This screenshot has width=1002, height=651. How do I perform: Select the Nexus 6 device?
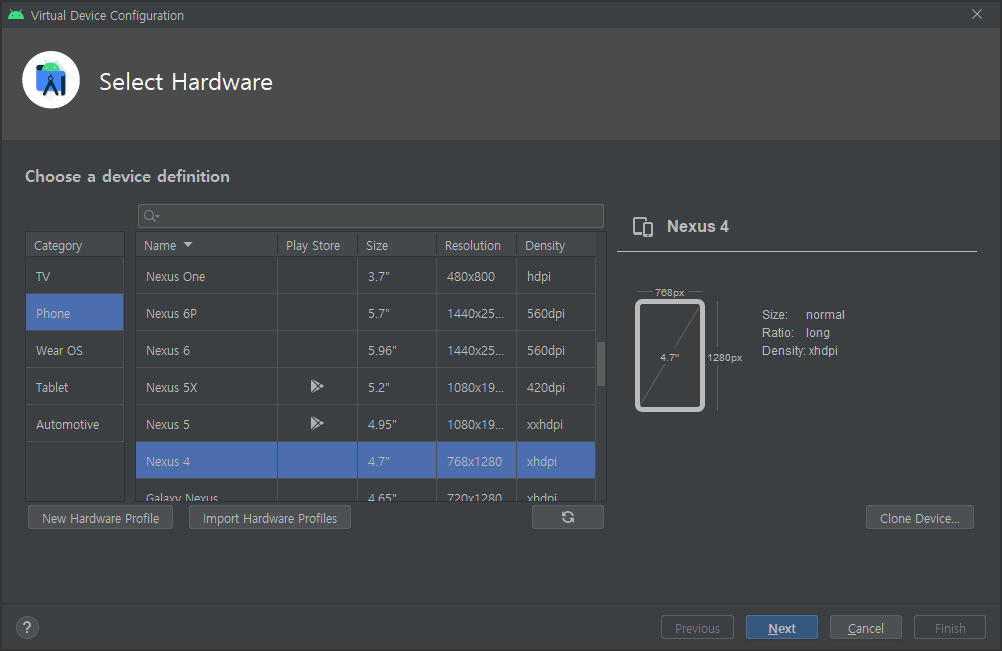168,350
